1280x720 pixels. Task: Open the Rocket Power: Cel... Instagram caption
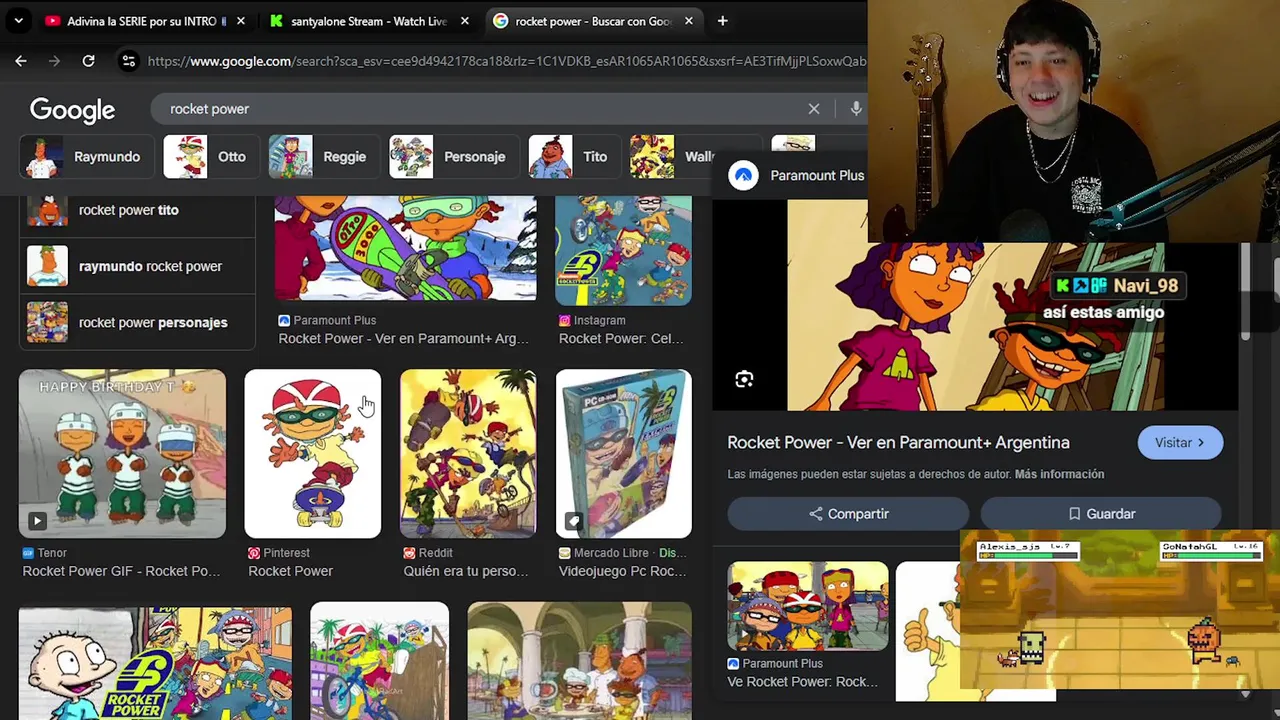coord(621,339)
